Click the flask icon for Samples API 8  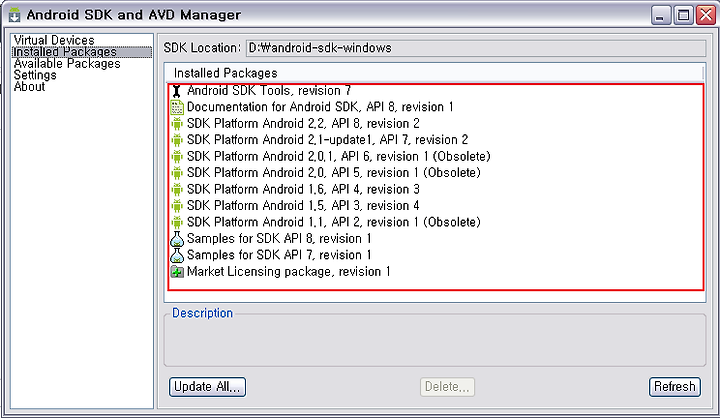tap(177, 239)
